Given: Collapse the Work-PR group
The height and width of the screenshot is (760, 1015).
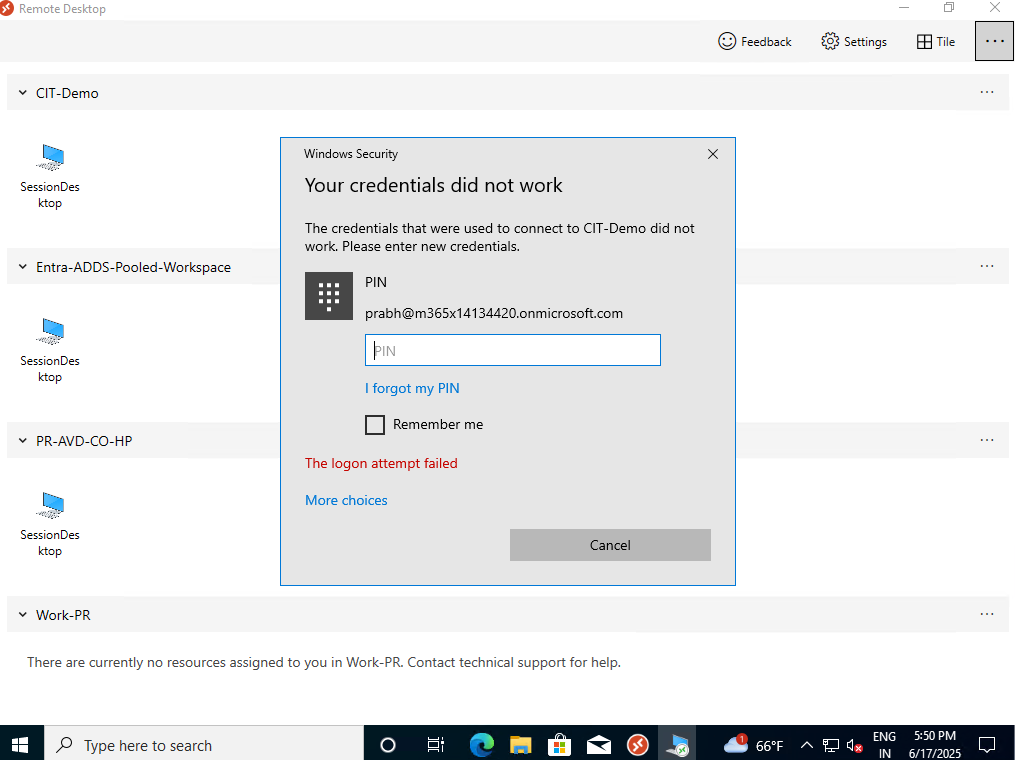Looking at the screenshot, I should tap(23, 615).
